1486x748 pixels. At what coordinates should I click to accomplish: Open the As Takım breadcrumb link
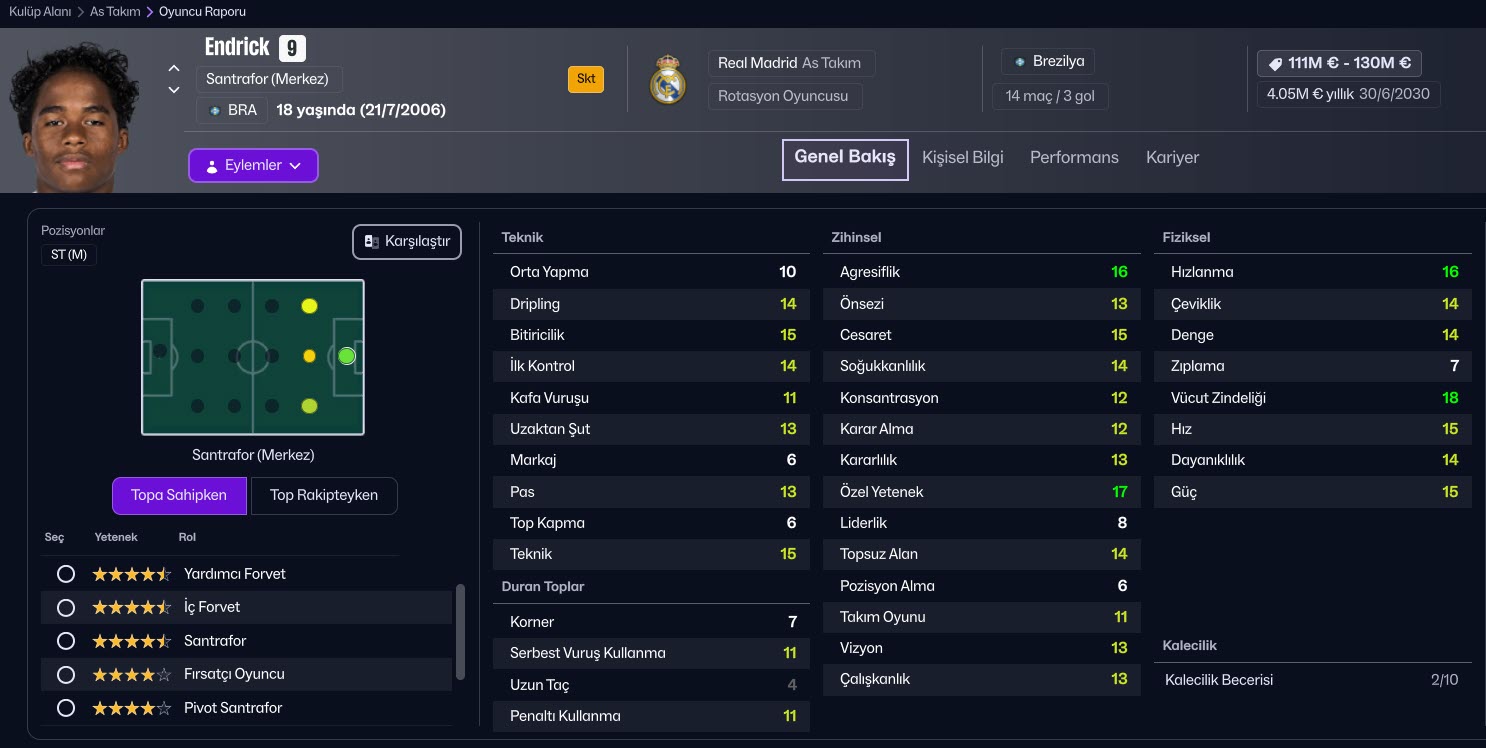point(115,12)
